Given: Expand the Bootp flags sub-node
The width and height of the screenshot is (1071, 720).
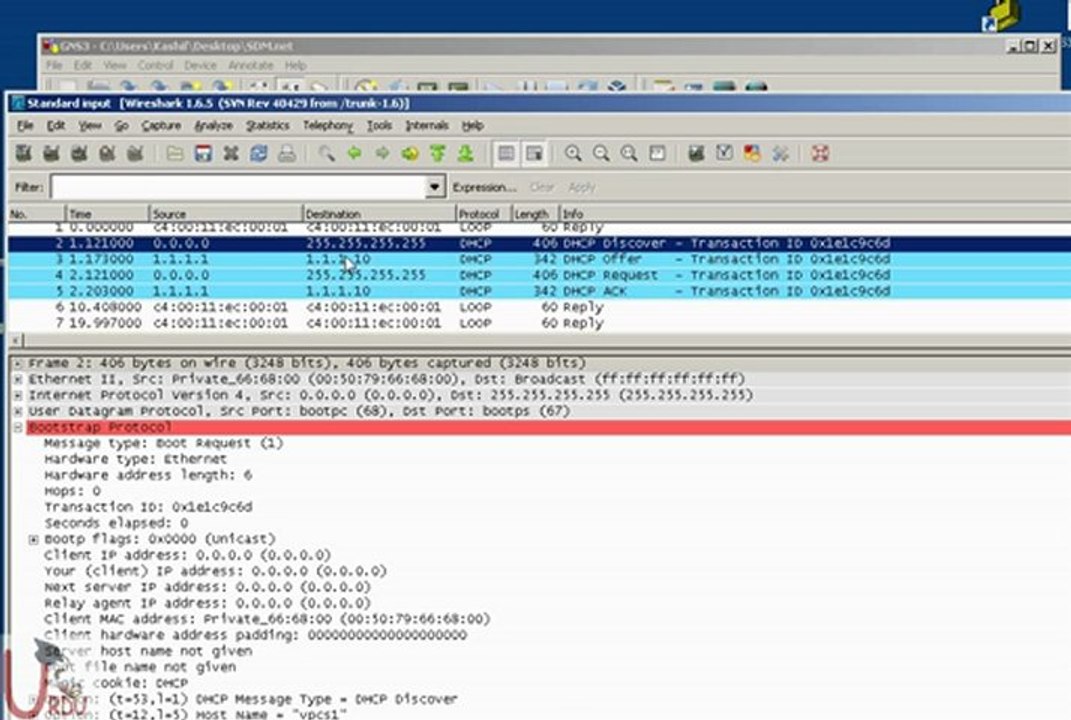Looking at the screenshot, I should click(33, 540).
